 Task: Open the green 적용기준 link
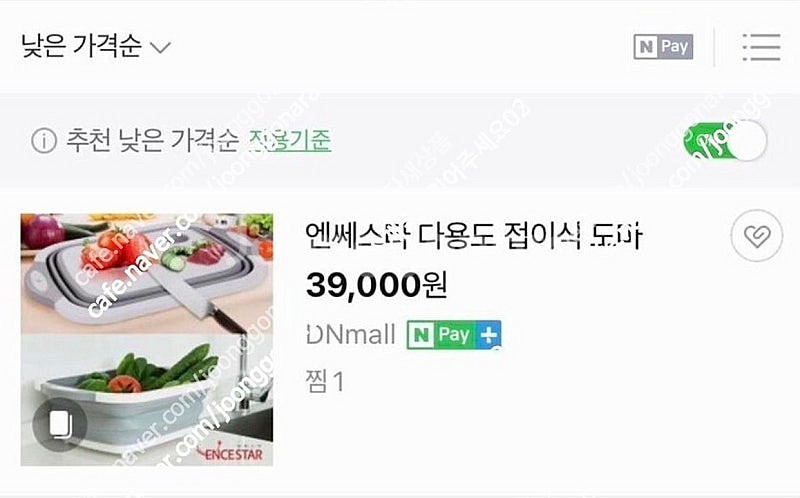tap(290, 140)
